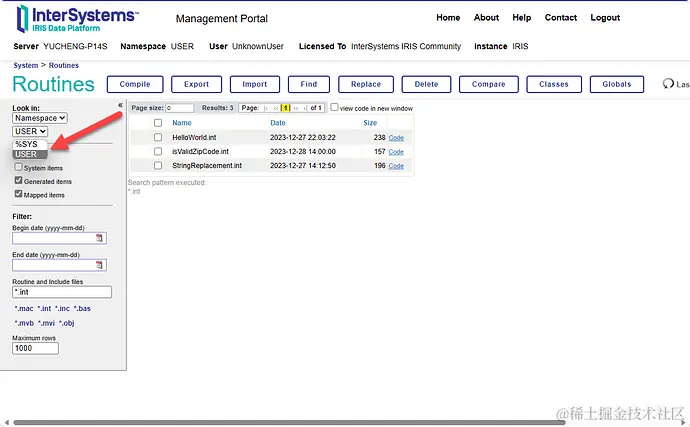Enable System items checkbox
Screen dimensions: 690x427
(x=18, y=167)
